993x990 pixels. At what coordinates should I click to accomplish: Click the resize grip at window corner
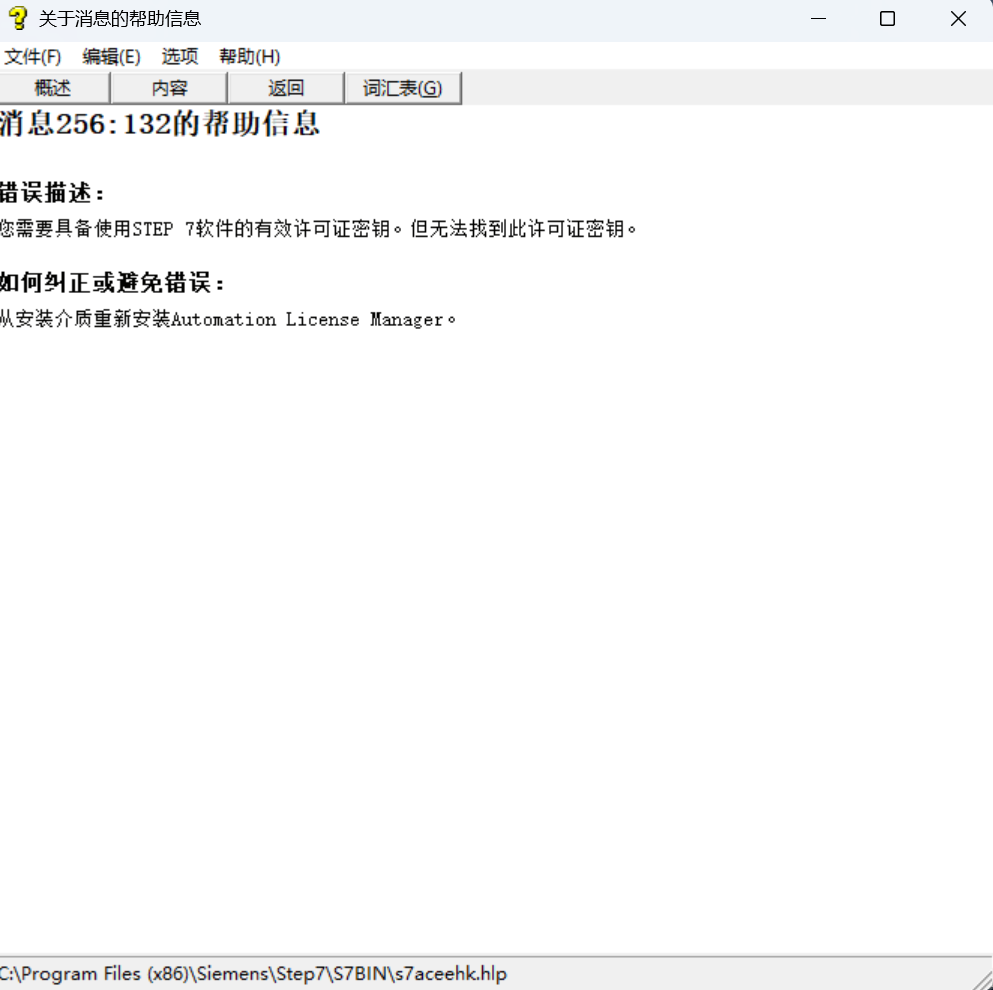[x=982, y=980]
